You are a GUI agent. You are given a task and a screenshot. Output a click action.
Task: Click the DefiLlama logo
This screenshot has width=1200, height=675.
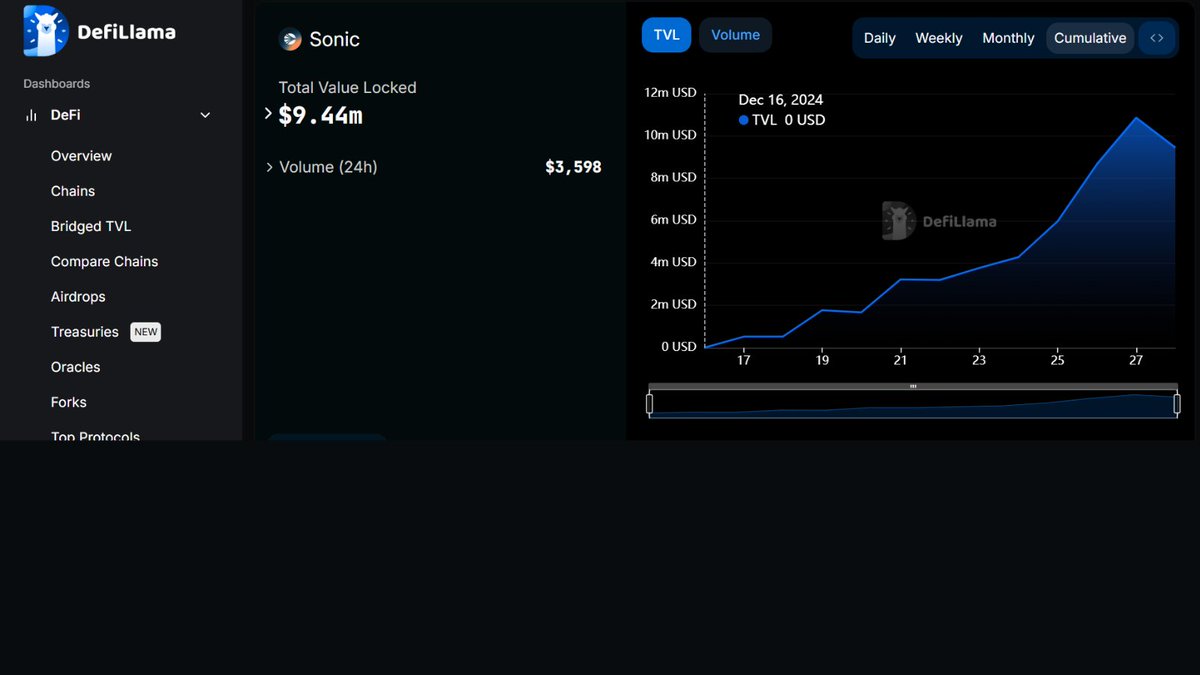coord(99,31)
